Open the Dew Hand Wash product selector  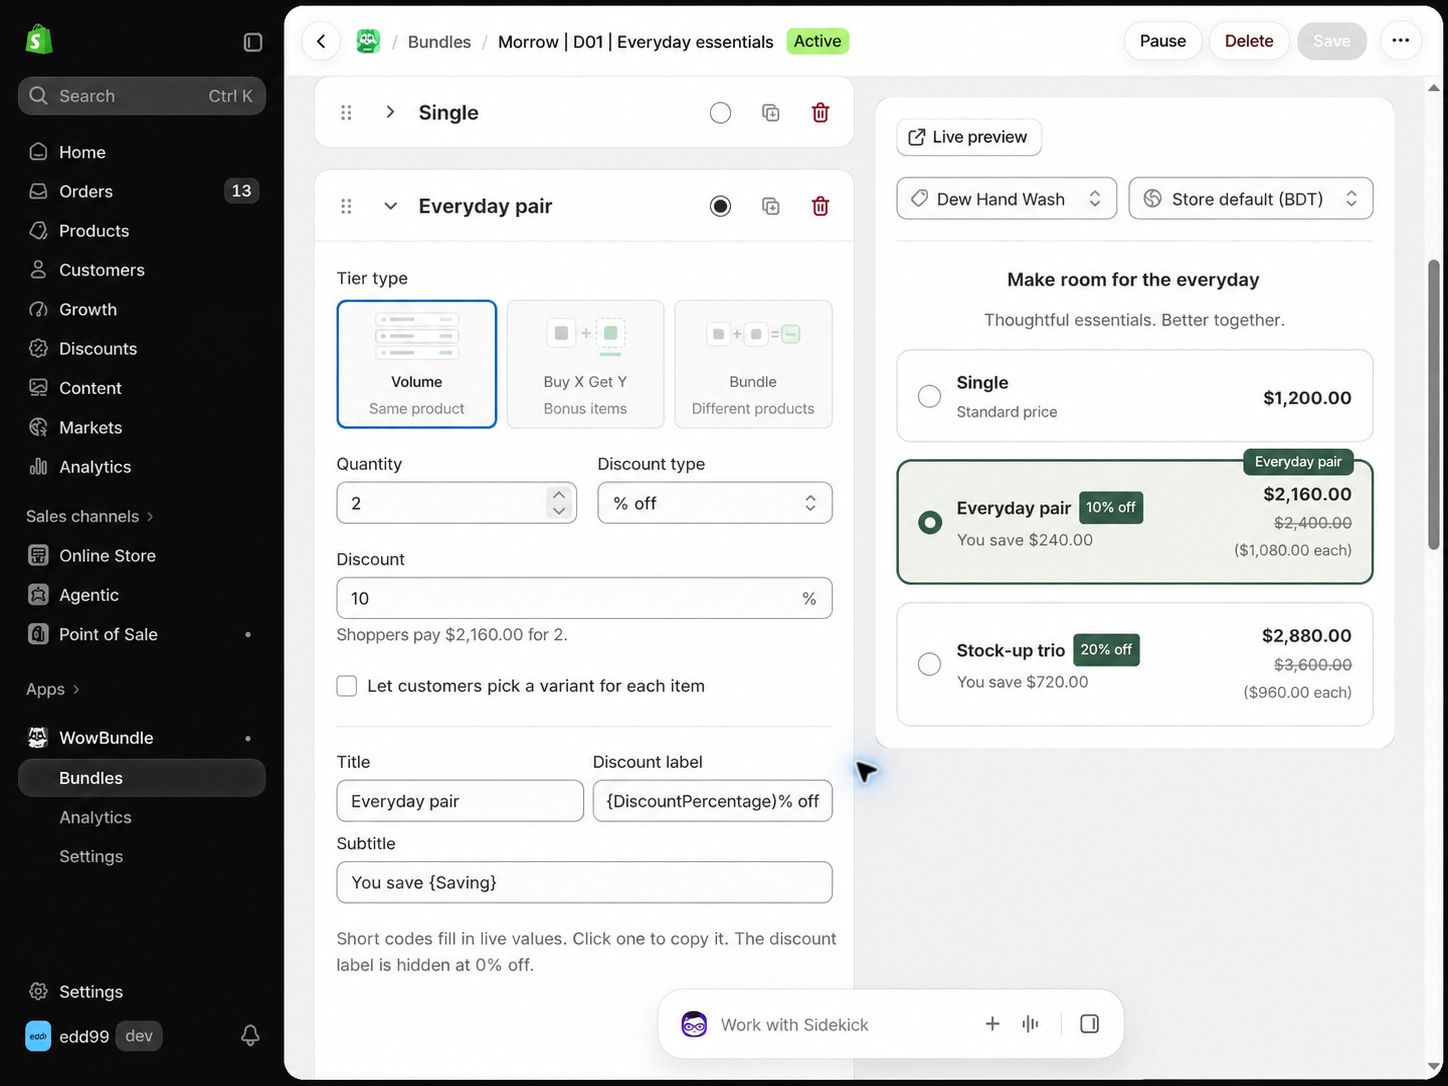tap(1006, 199)
